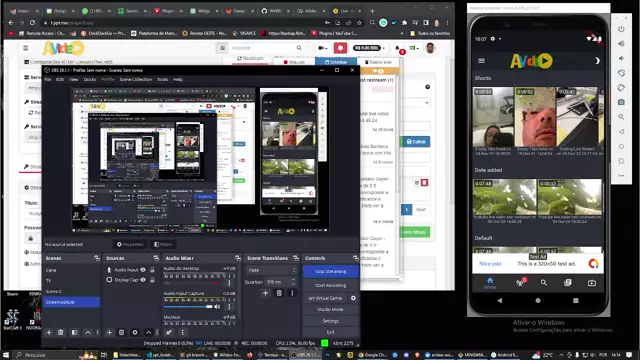640x360 pixels.
Task: Add a scene transition with plus icon
Action: pyautogui.click(x=265, y=293)
